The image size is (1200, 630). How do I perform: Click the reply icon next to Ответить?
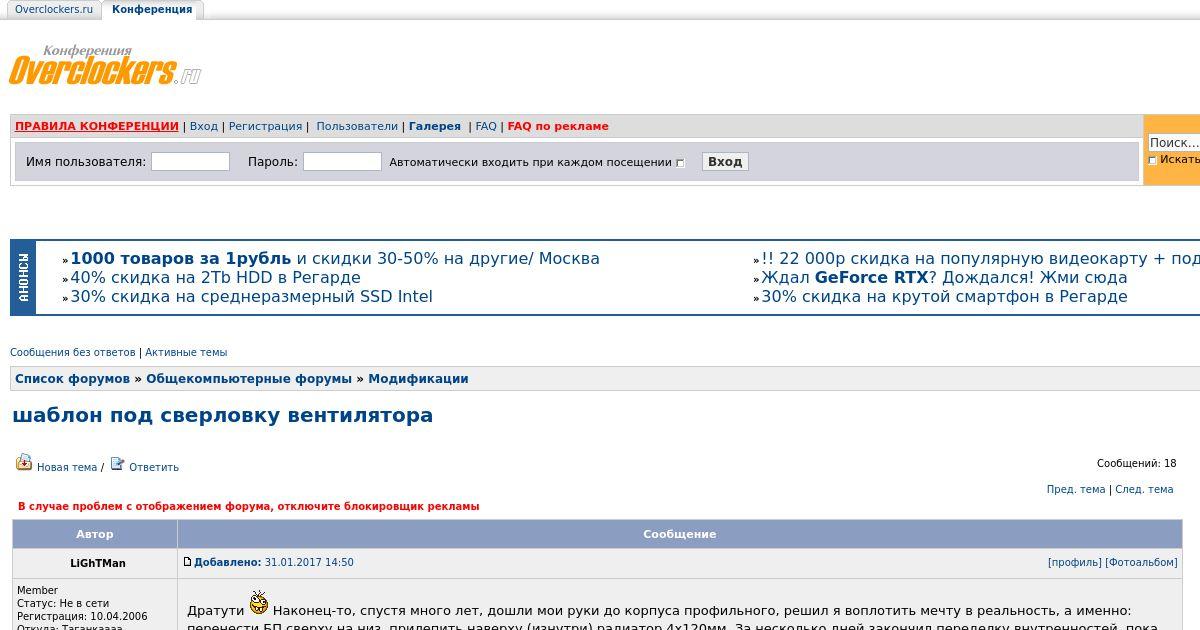pyautogui.click(x=117, y=463)
